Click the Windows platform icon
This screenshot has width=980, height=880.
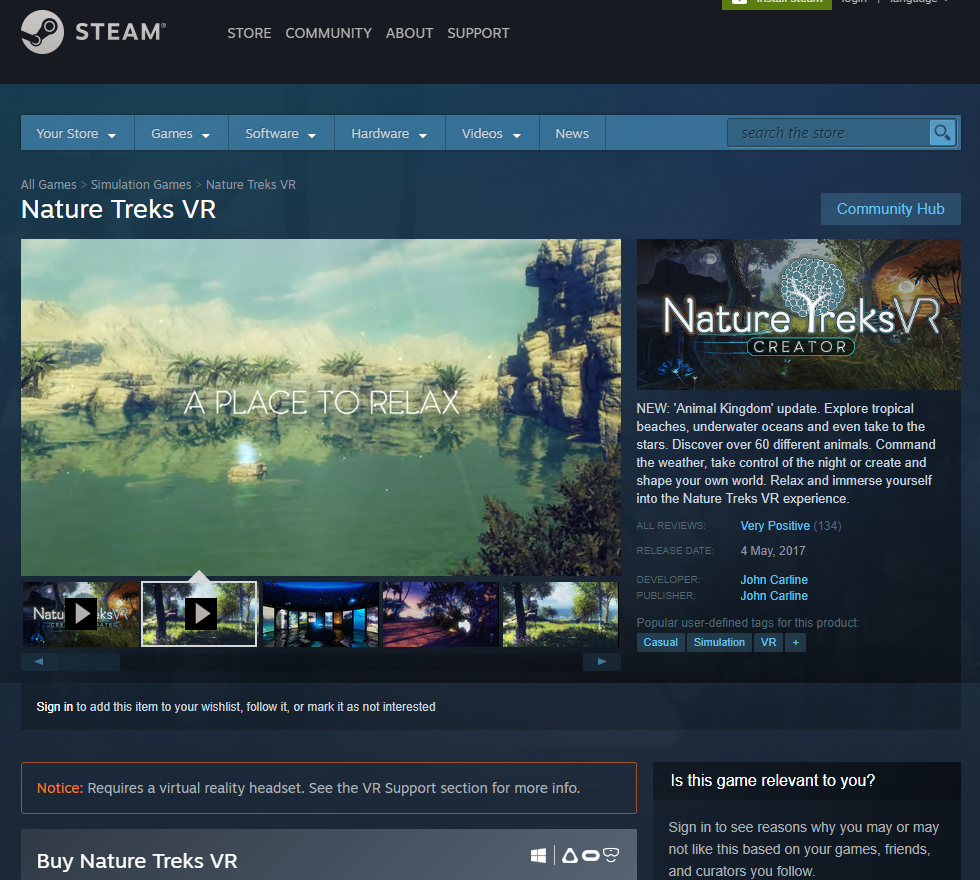[x=538, y=856]
